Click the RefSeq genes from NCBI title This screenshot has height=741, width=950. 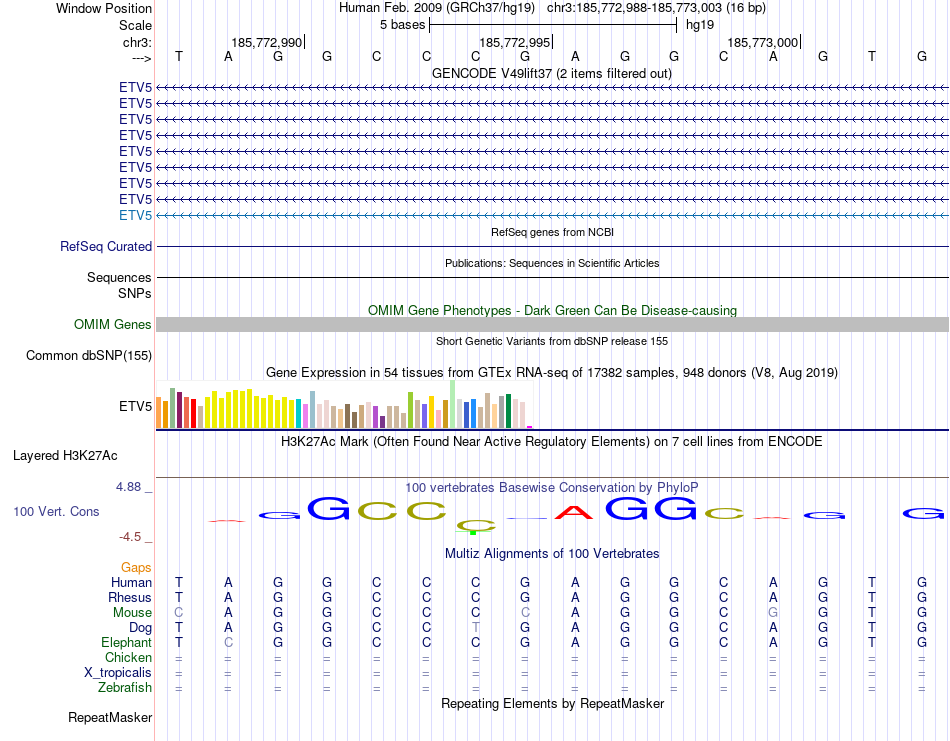pos(552,232)
